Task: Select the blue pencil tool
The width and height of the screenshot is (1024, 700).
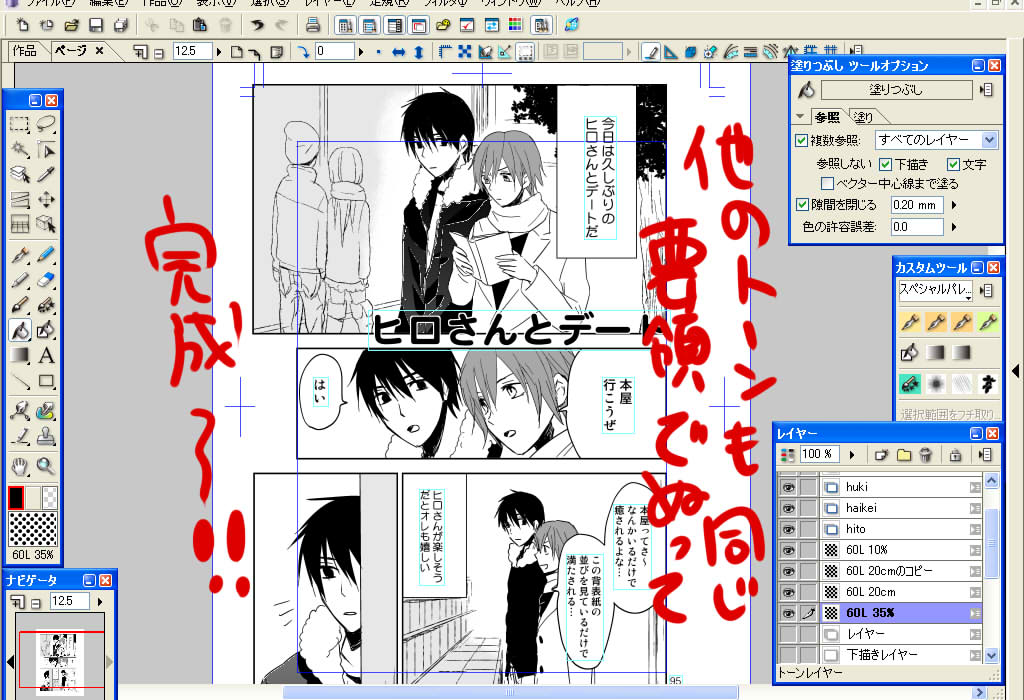Action: tap(45, 255)
